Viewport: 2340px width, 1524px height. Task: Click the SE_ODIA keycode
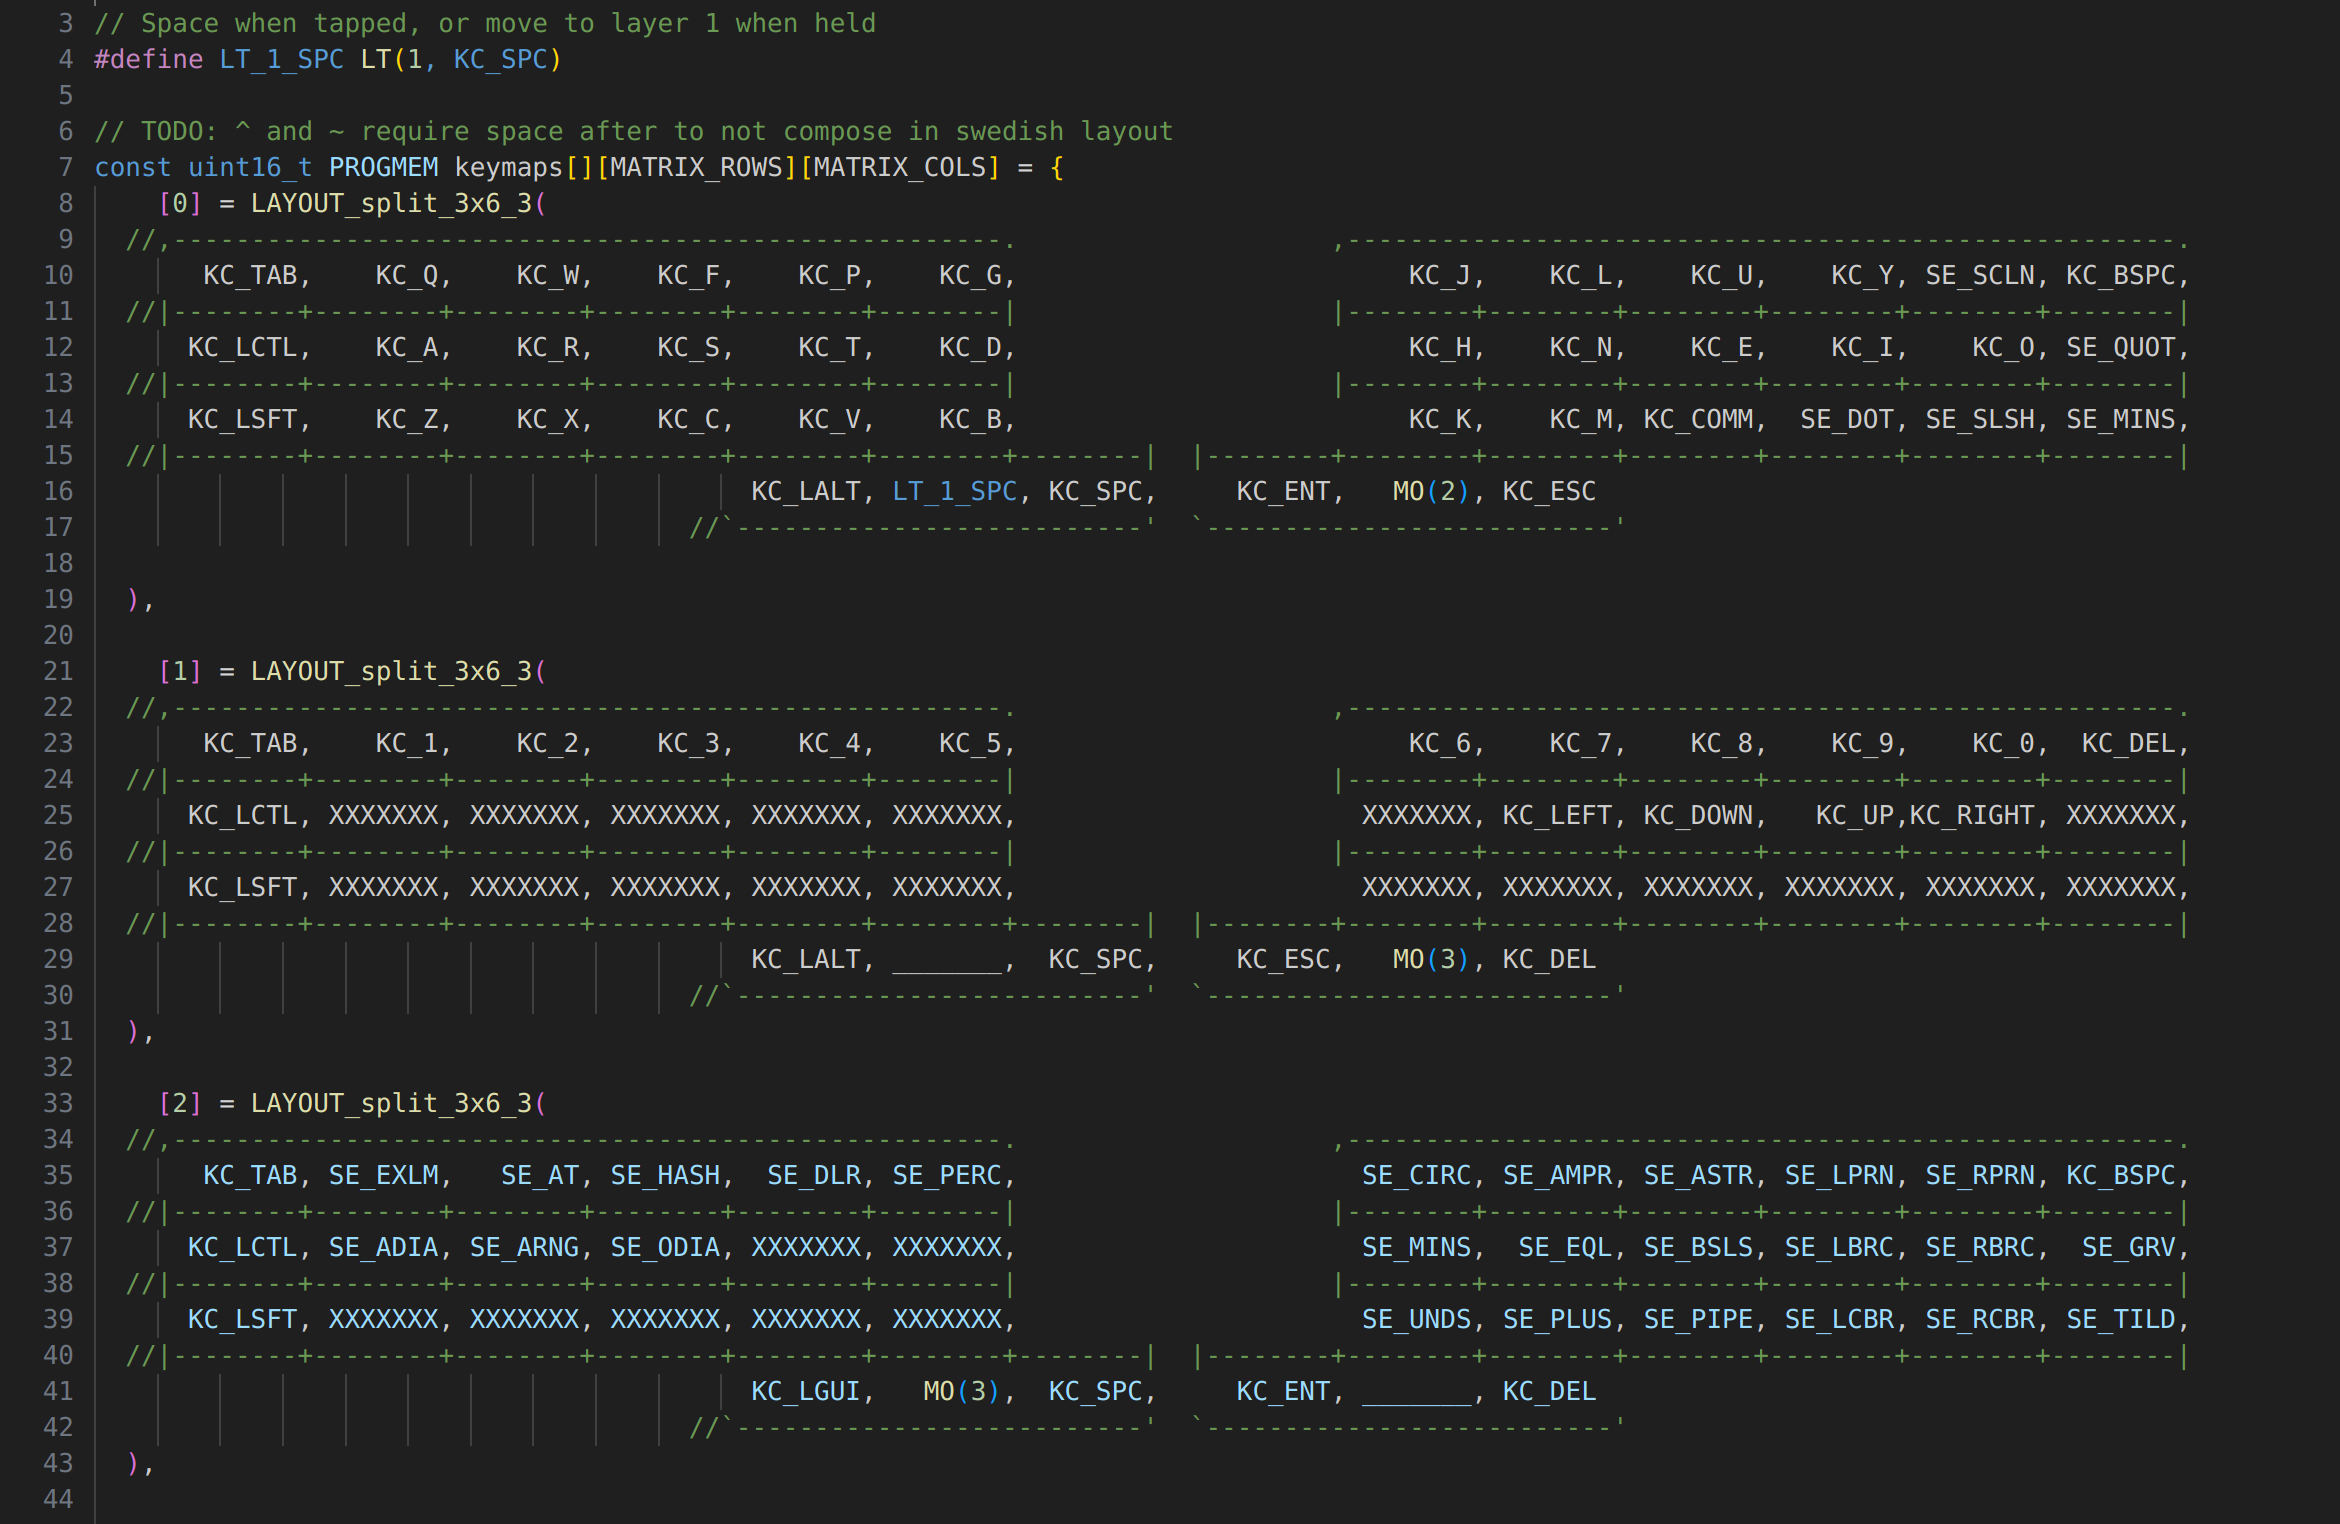pos(665,1247)
